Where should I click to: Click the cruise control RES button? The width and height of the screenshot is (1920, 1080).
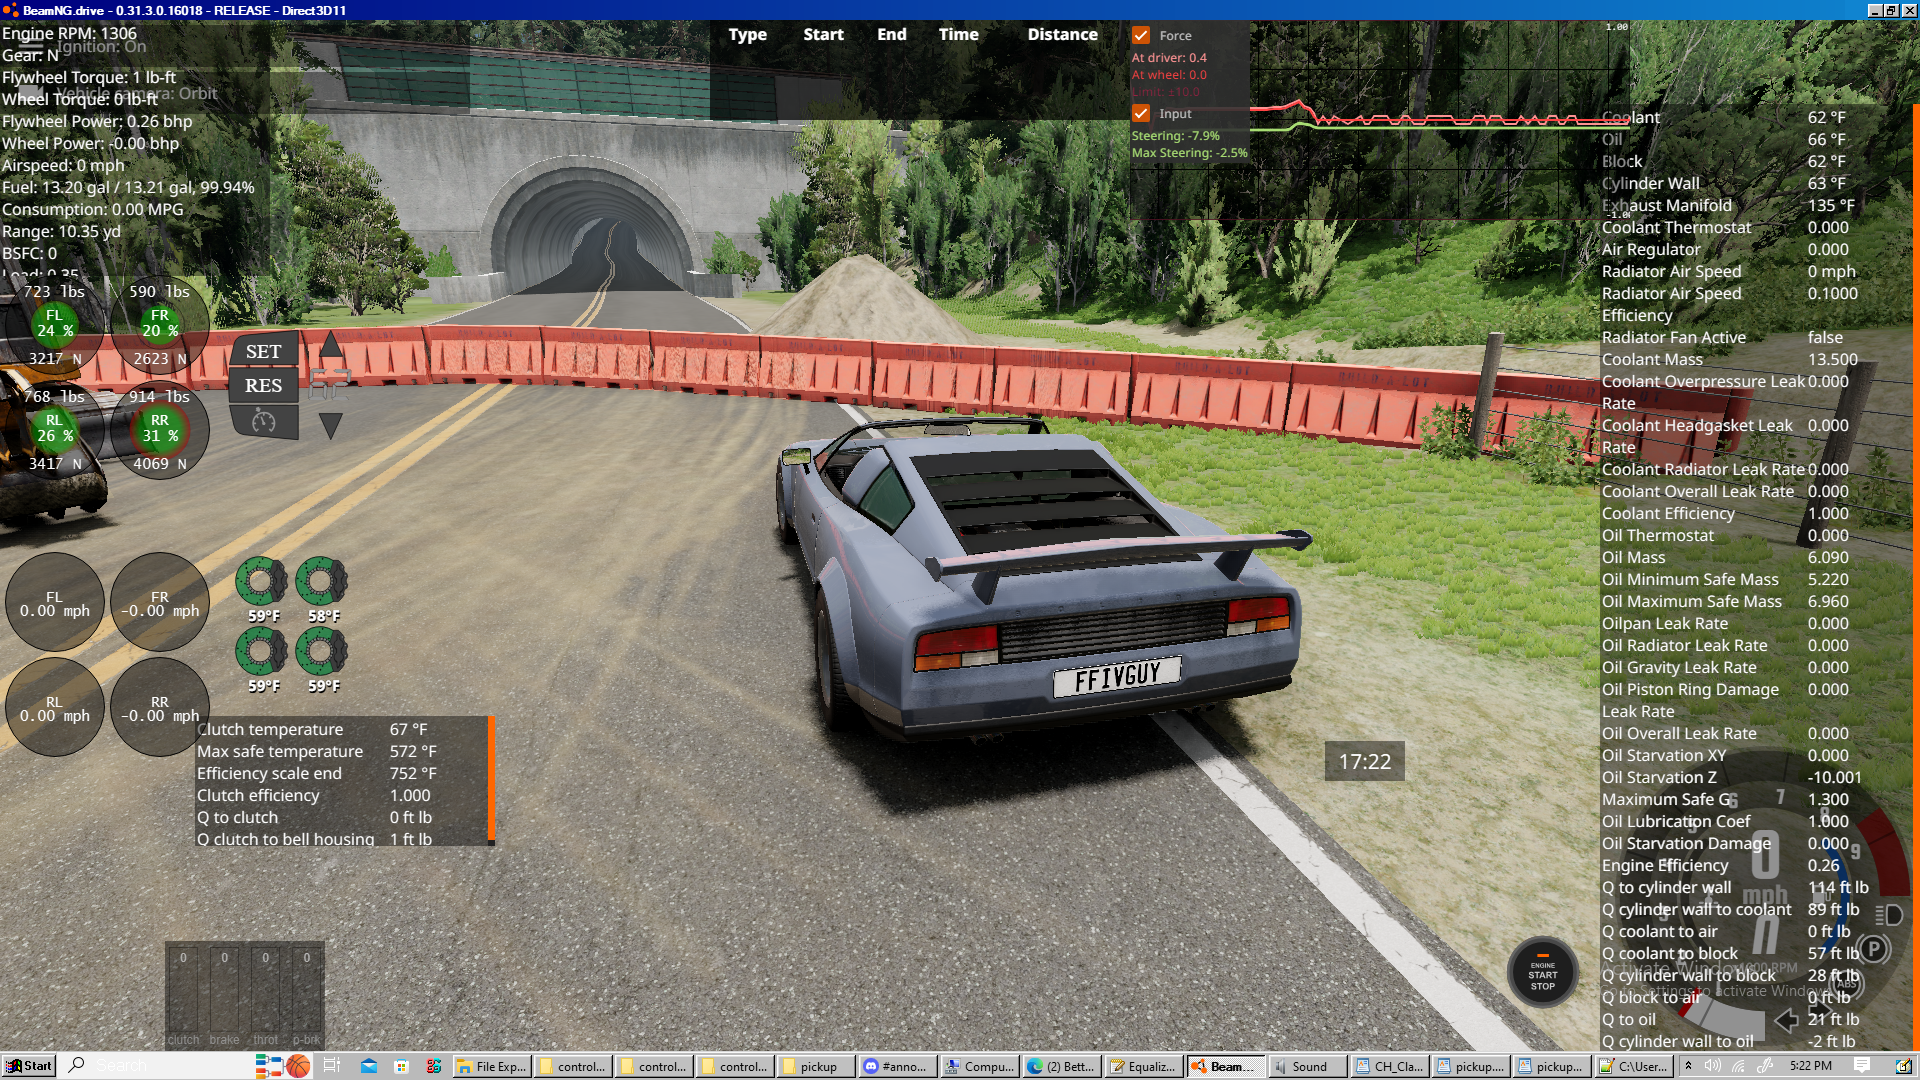tap(263, 386)
